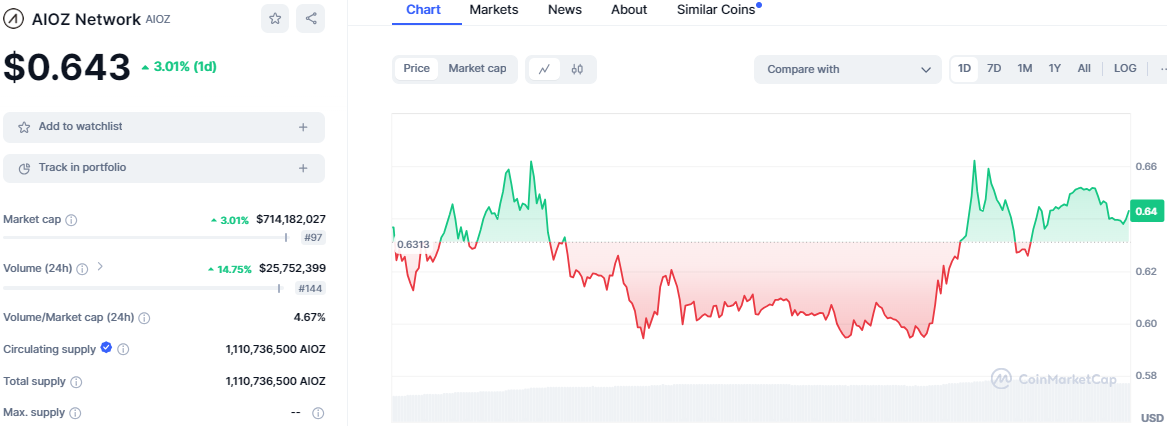Select the Price toggle option

[417, 69]
